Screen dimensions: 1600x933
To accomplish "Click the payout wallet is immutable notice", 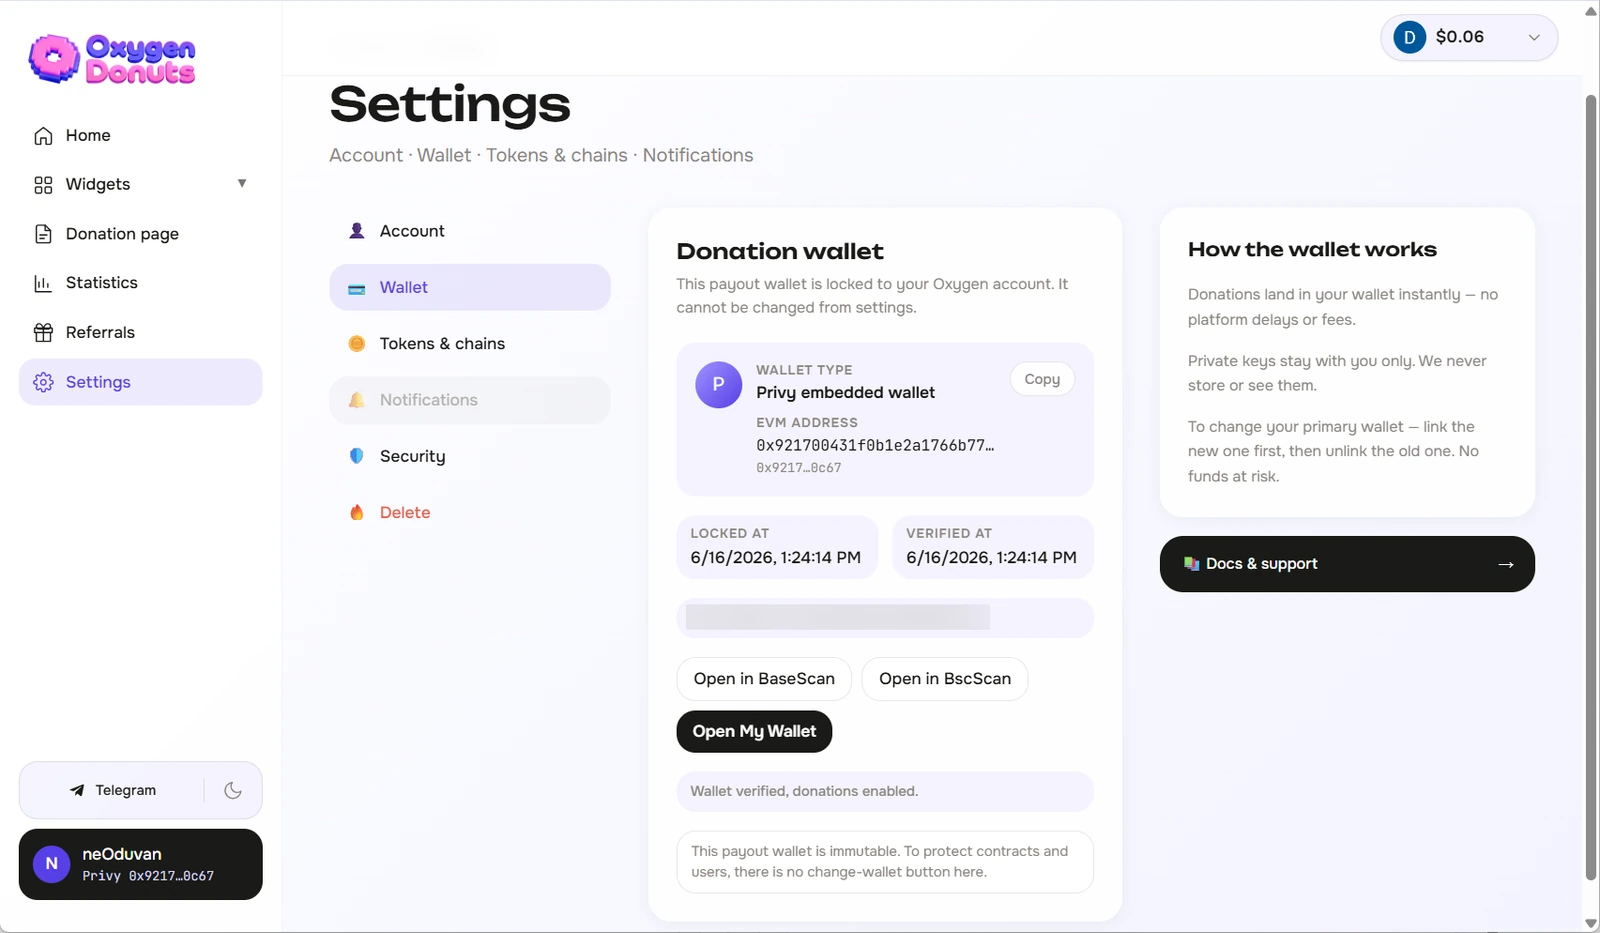I will pyautogui.click(x=885, y=862).
